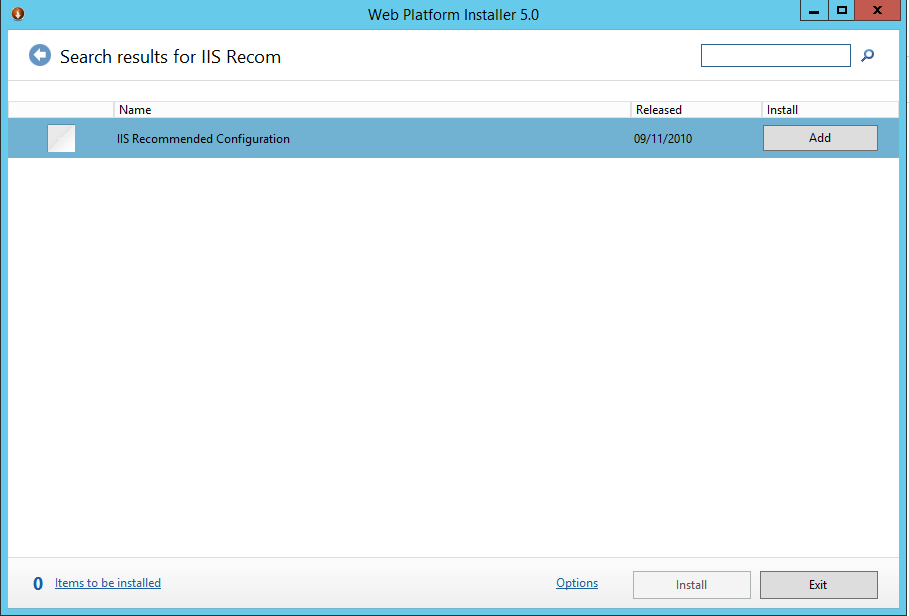
Task: Maximize the Web Platform Installer window
Action: (842, 10)
